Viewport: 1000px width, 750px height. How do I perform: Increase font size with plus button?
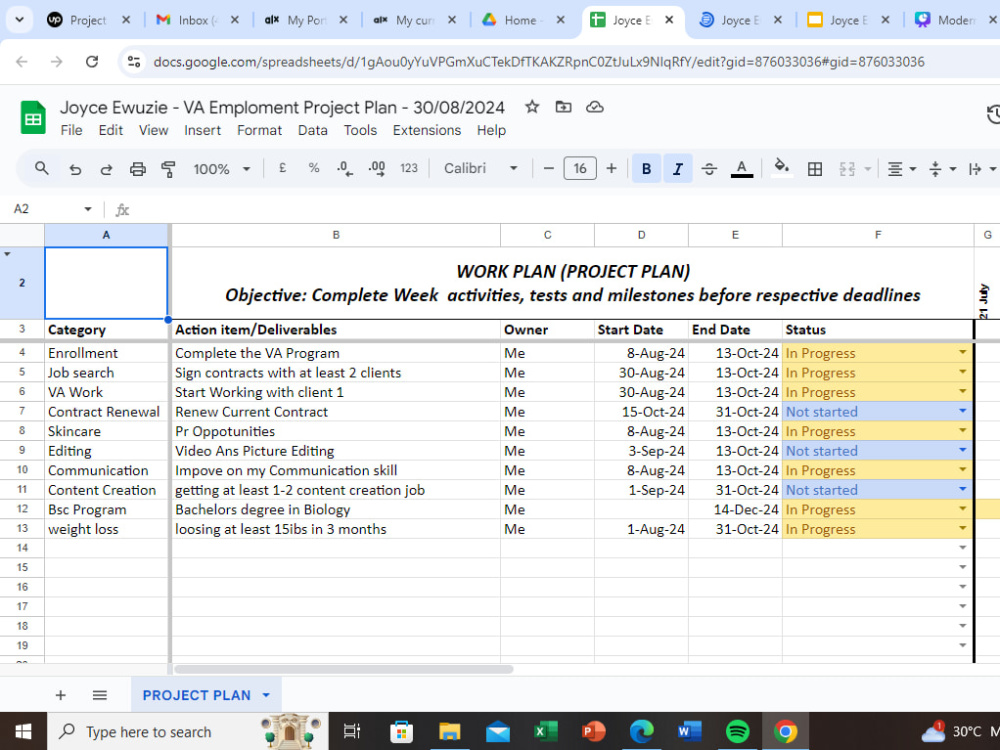(612, 168)
